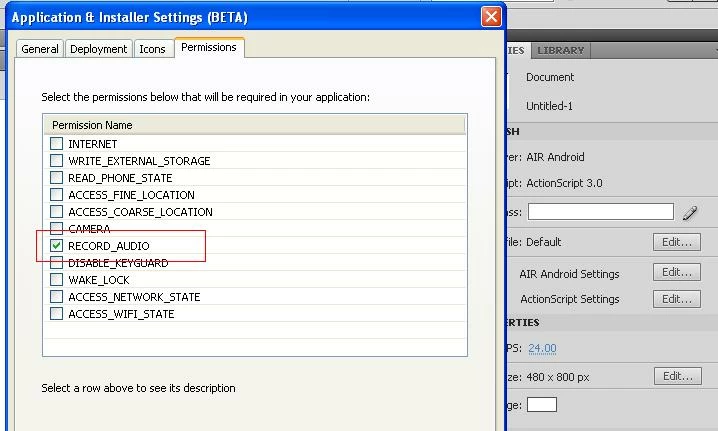Click the Permission Name column header
This screenshot has width=718, height=431.
255,125
